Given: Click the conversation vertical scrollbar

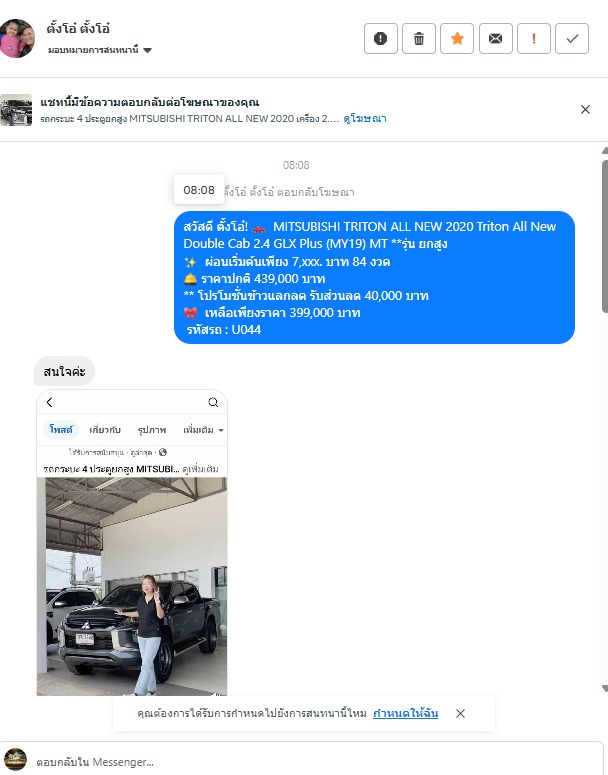Looking at the screenshot, I should (605, 236).
